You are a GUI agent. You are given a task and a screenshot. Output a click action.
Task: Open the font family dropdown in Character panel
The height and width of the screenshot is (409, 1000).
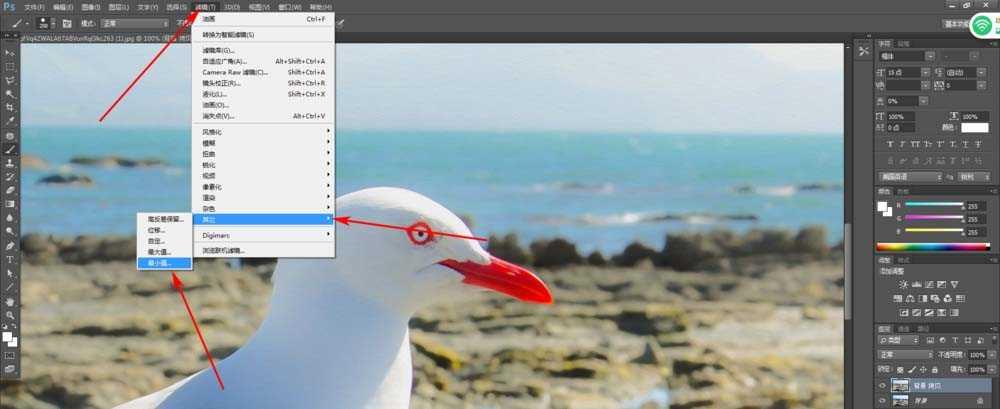coord(903,56)
